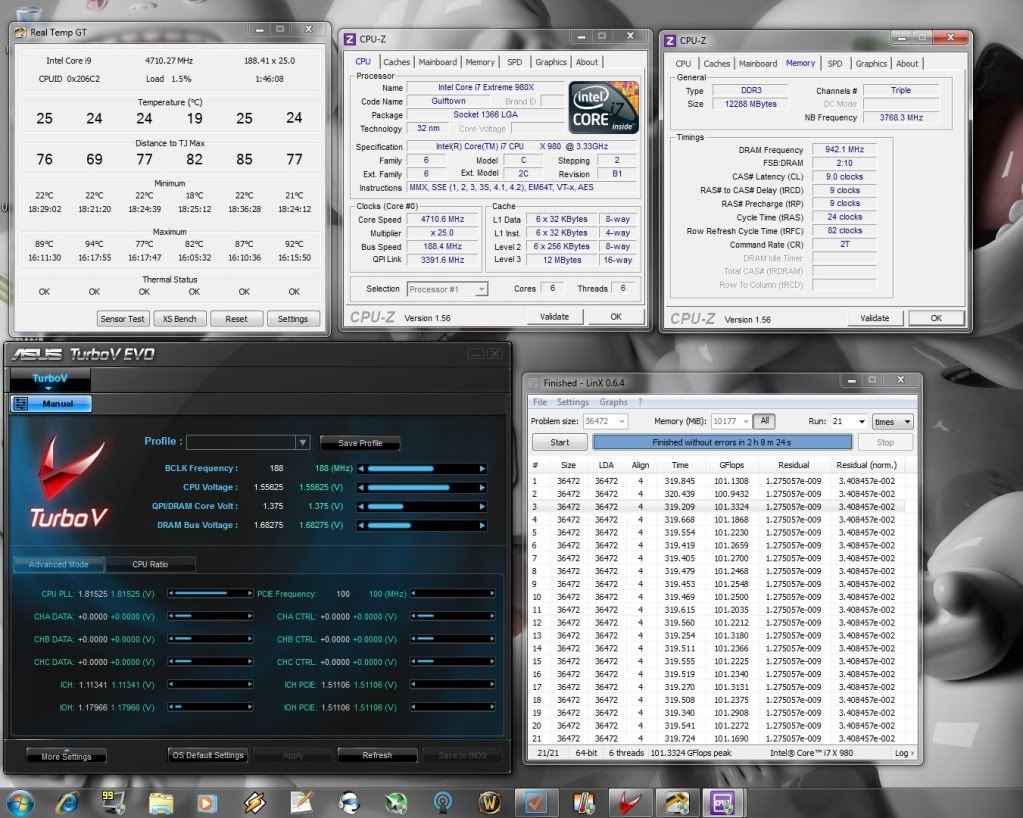Click Validate in CPU-Z Memory window
Viewport: 1023px width, 818px height.
click(x=875, y=318)
